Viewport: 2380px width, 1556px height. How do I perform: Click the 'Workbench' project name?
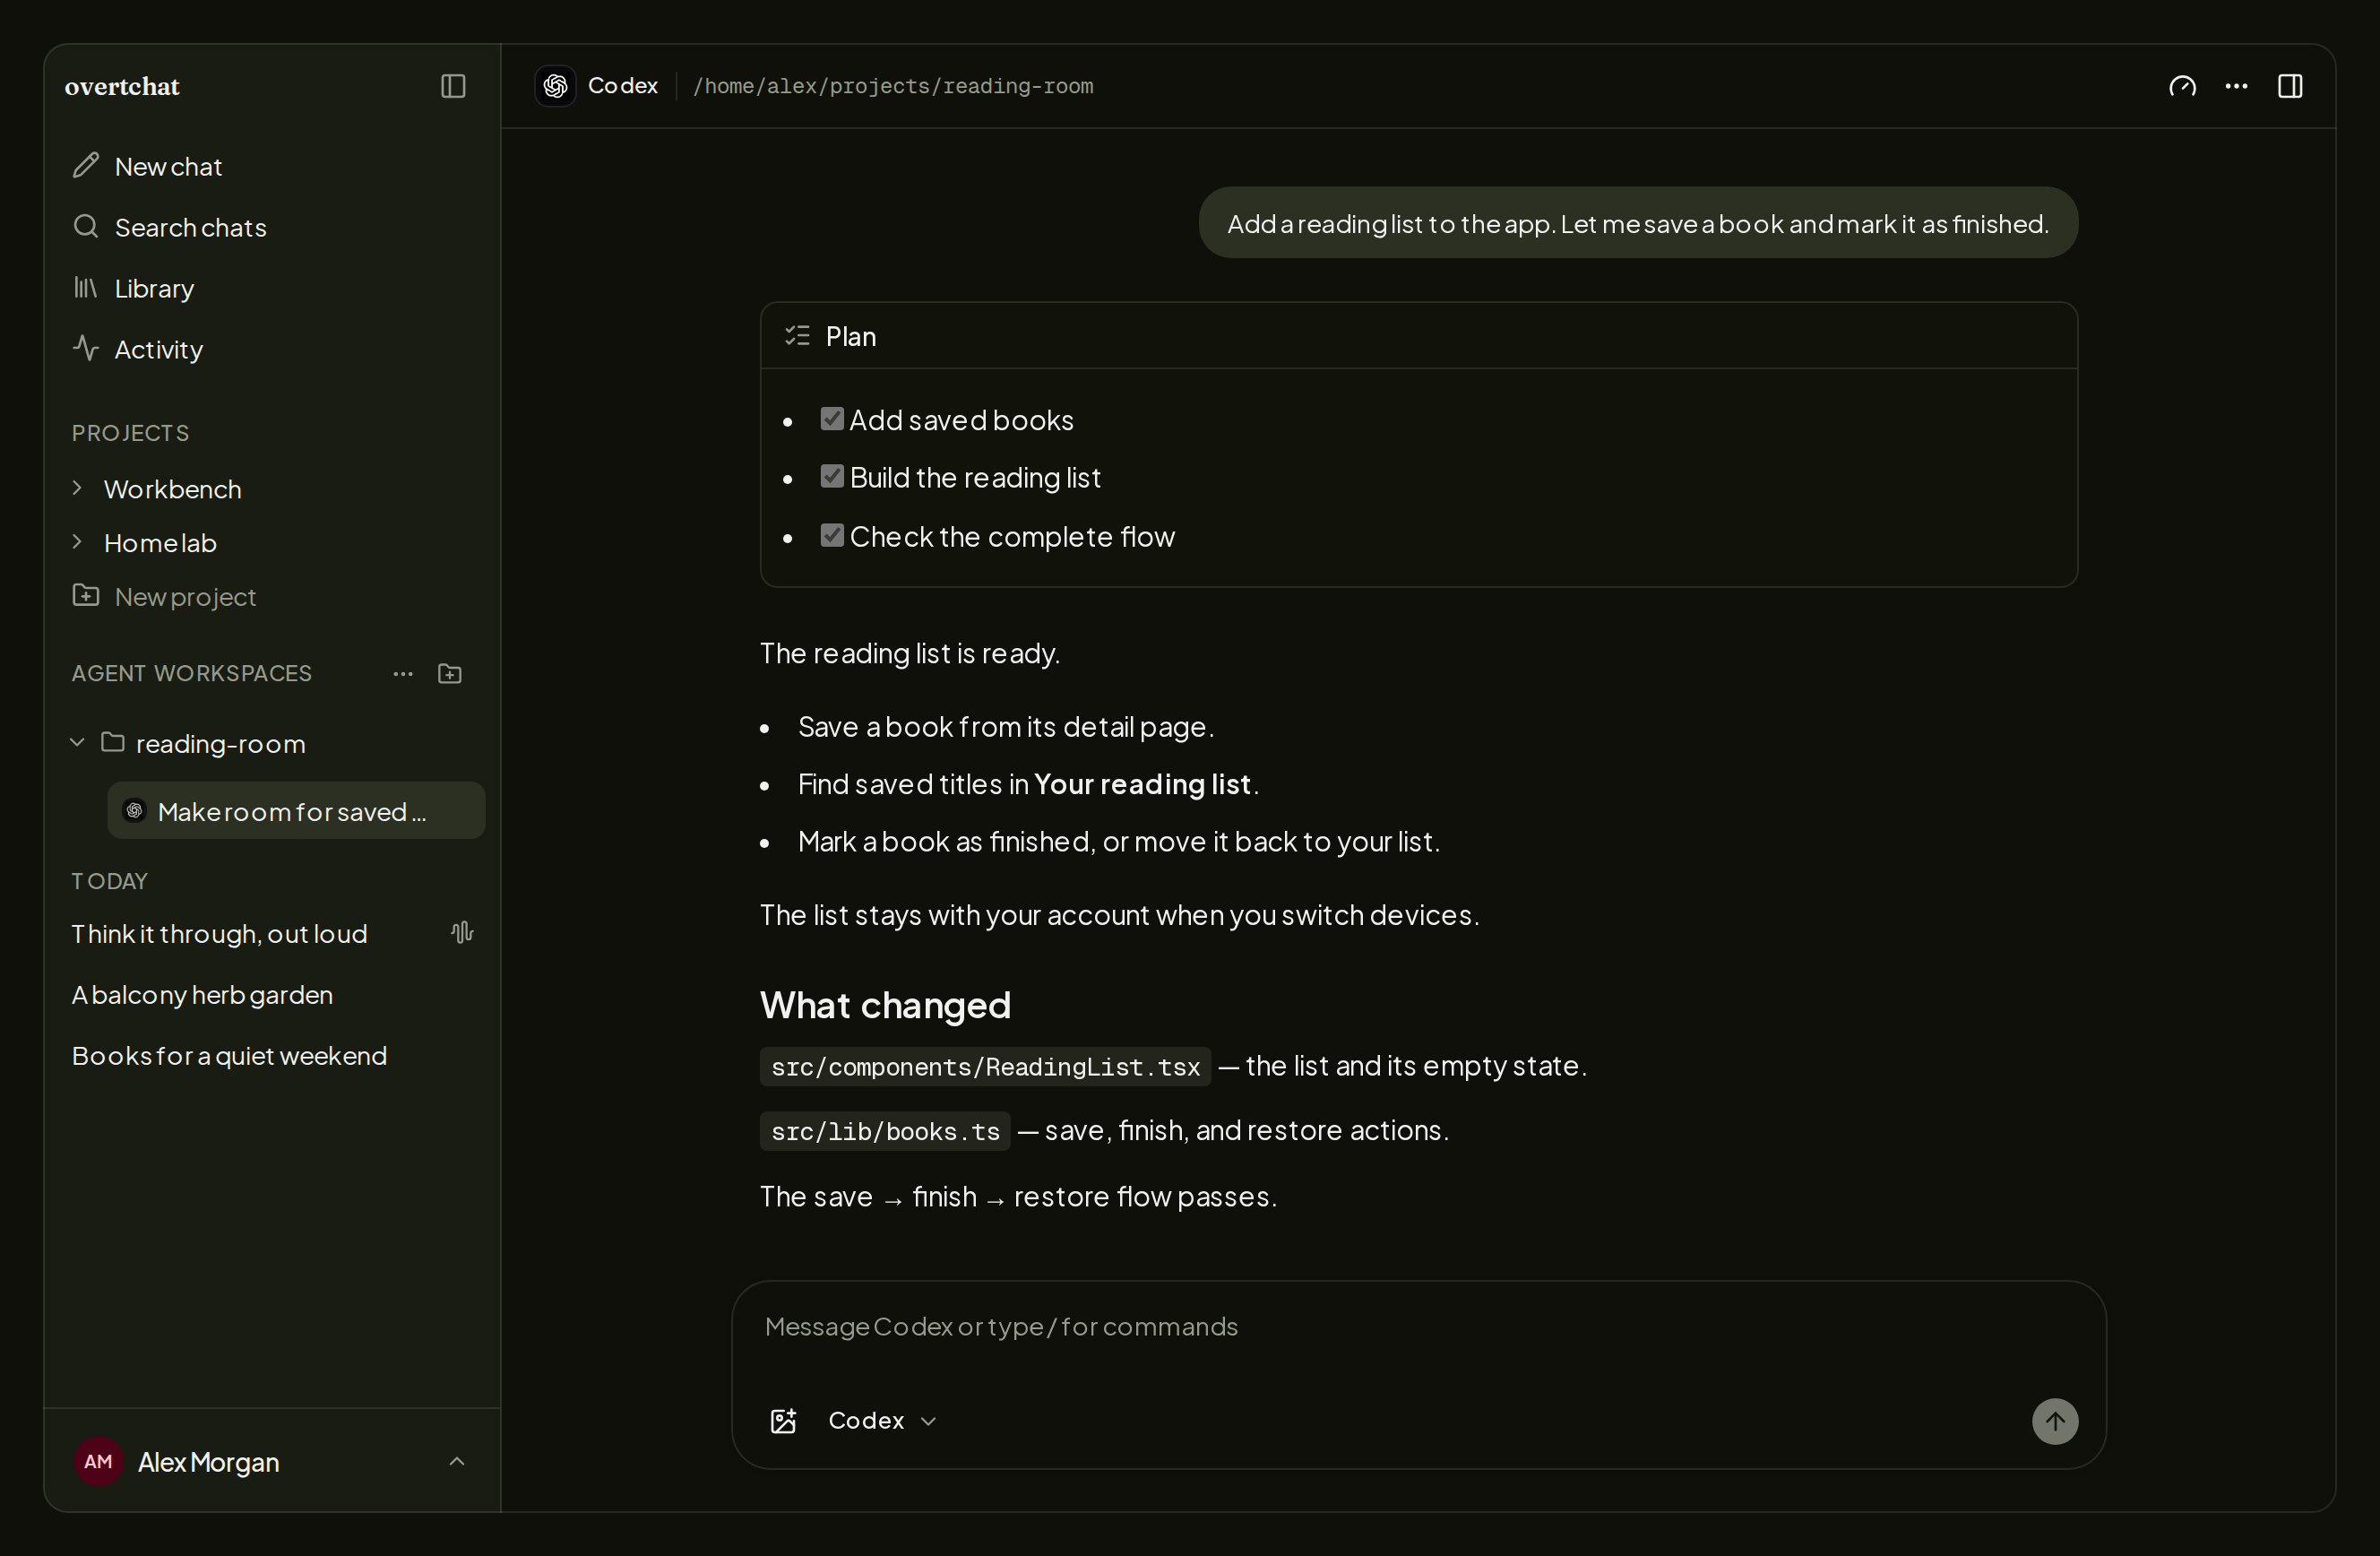pyautogui.click(x=173, y=489)
